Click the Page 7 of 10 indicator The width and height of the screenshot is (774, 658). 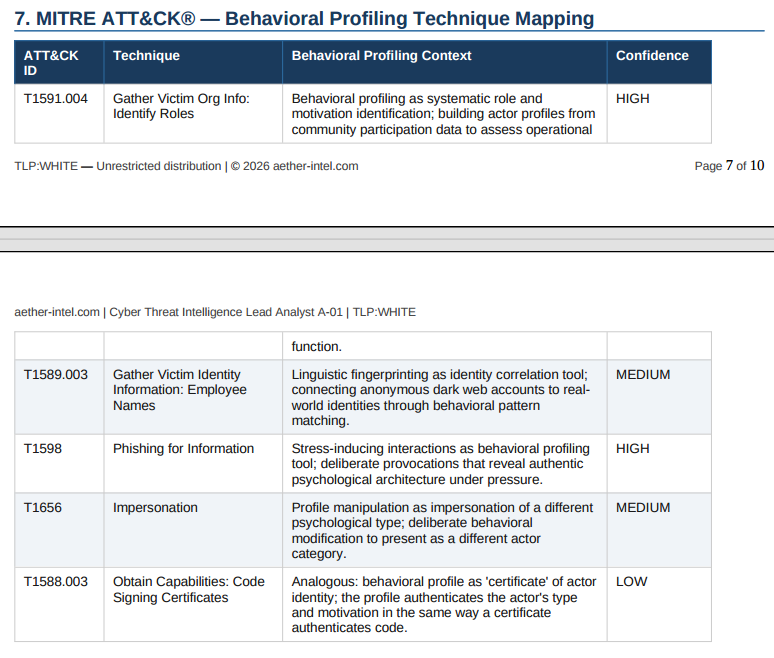pos(729,165)
